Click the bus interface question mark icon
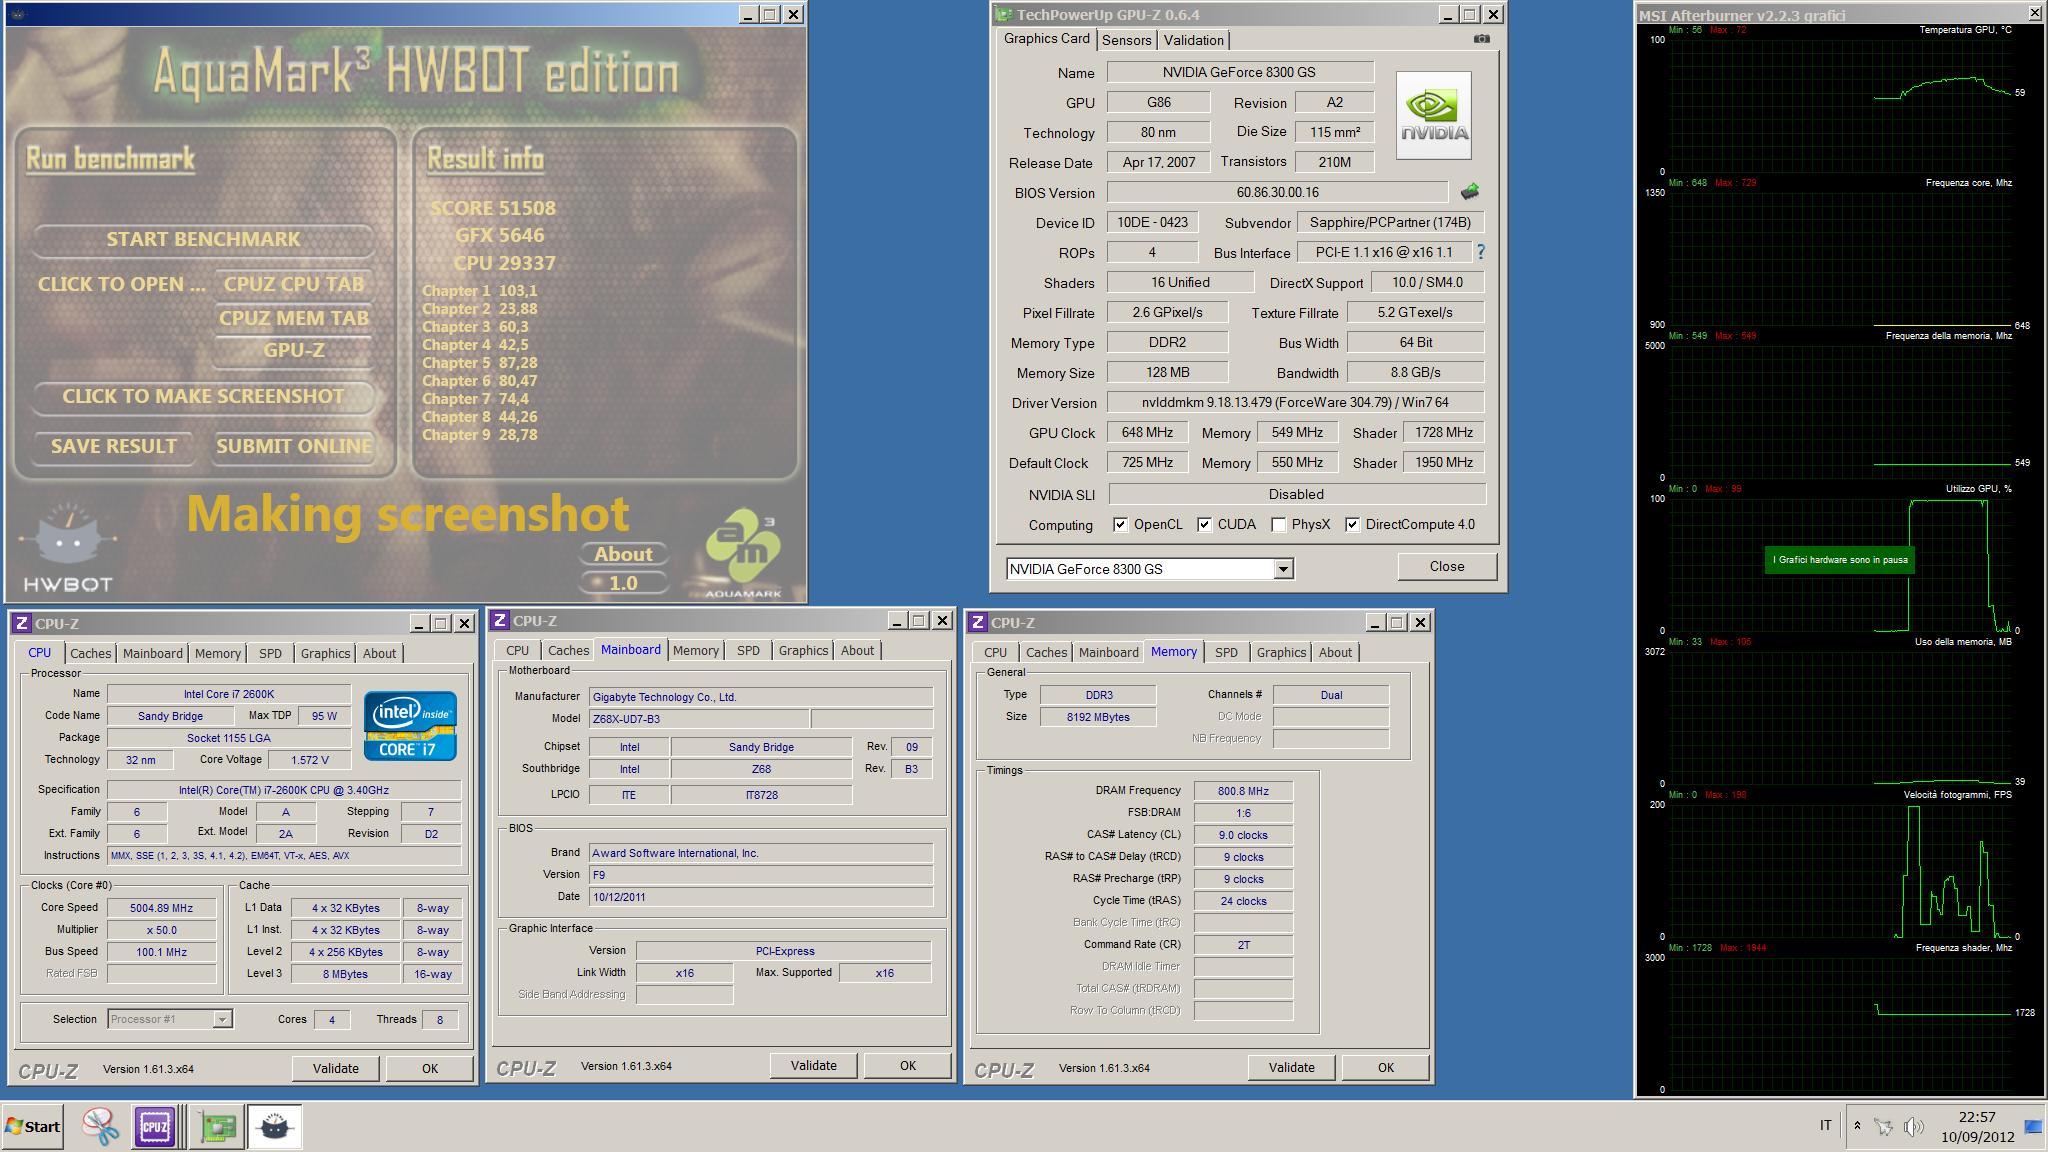 [1481, 252]
